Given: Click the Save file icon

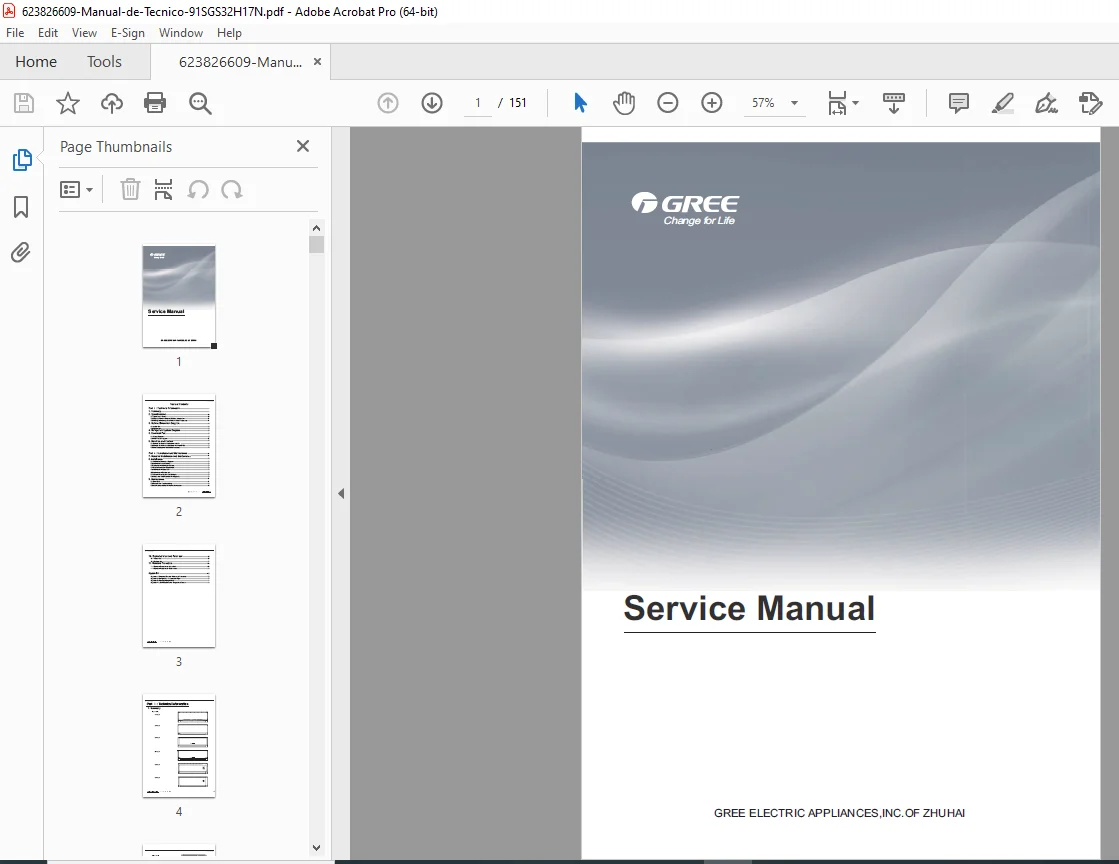Looking at the screenshot, I should point(24,103).
